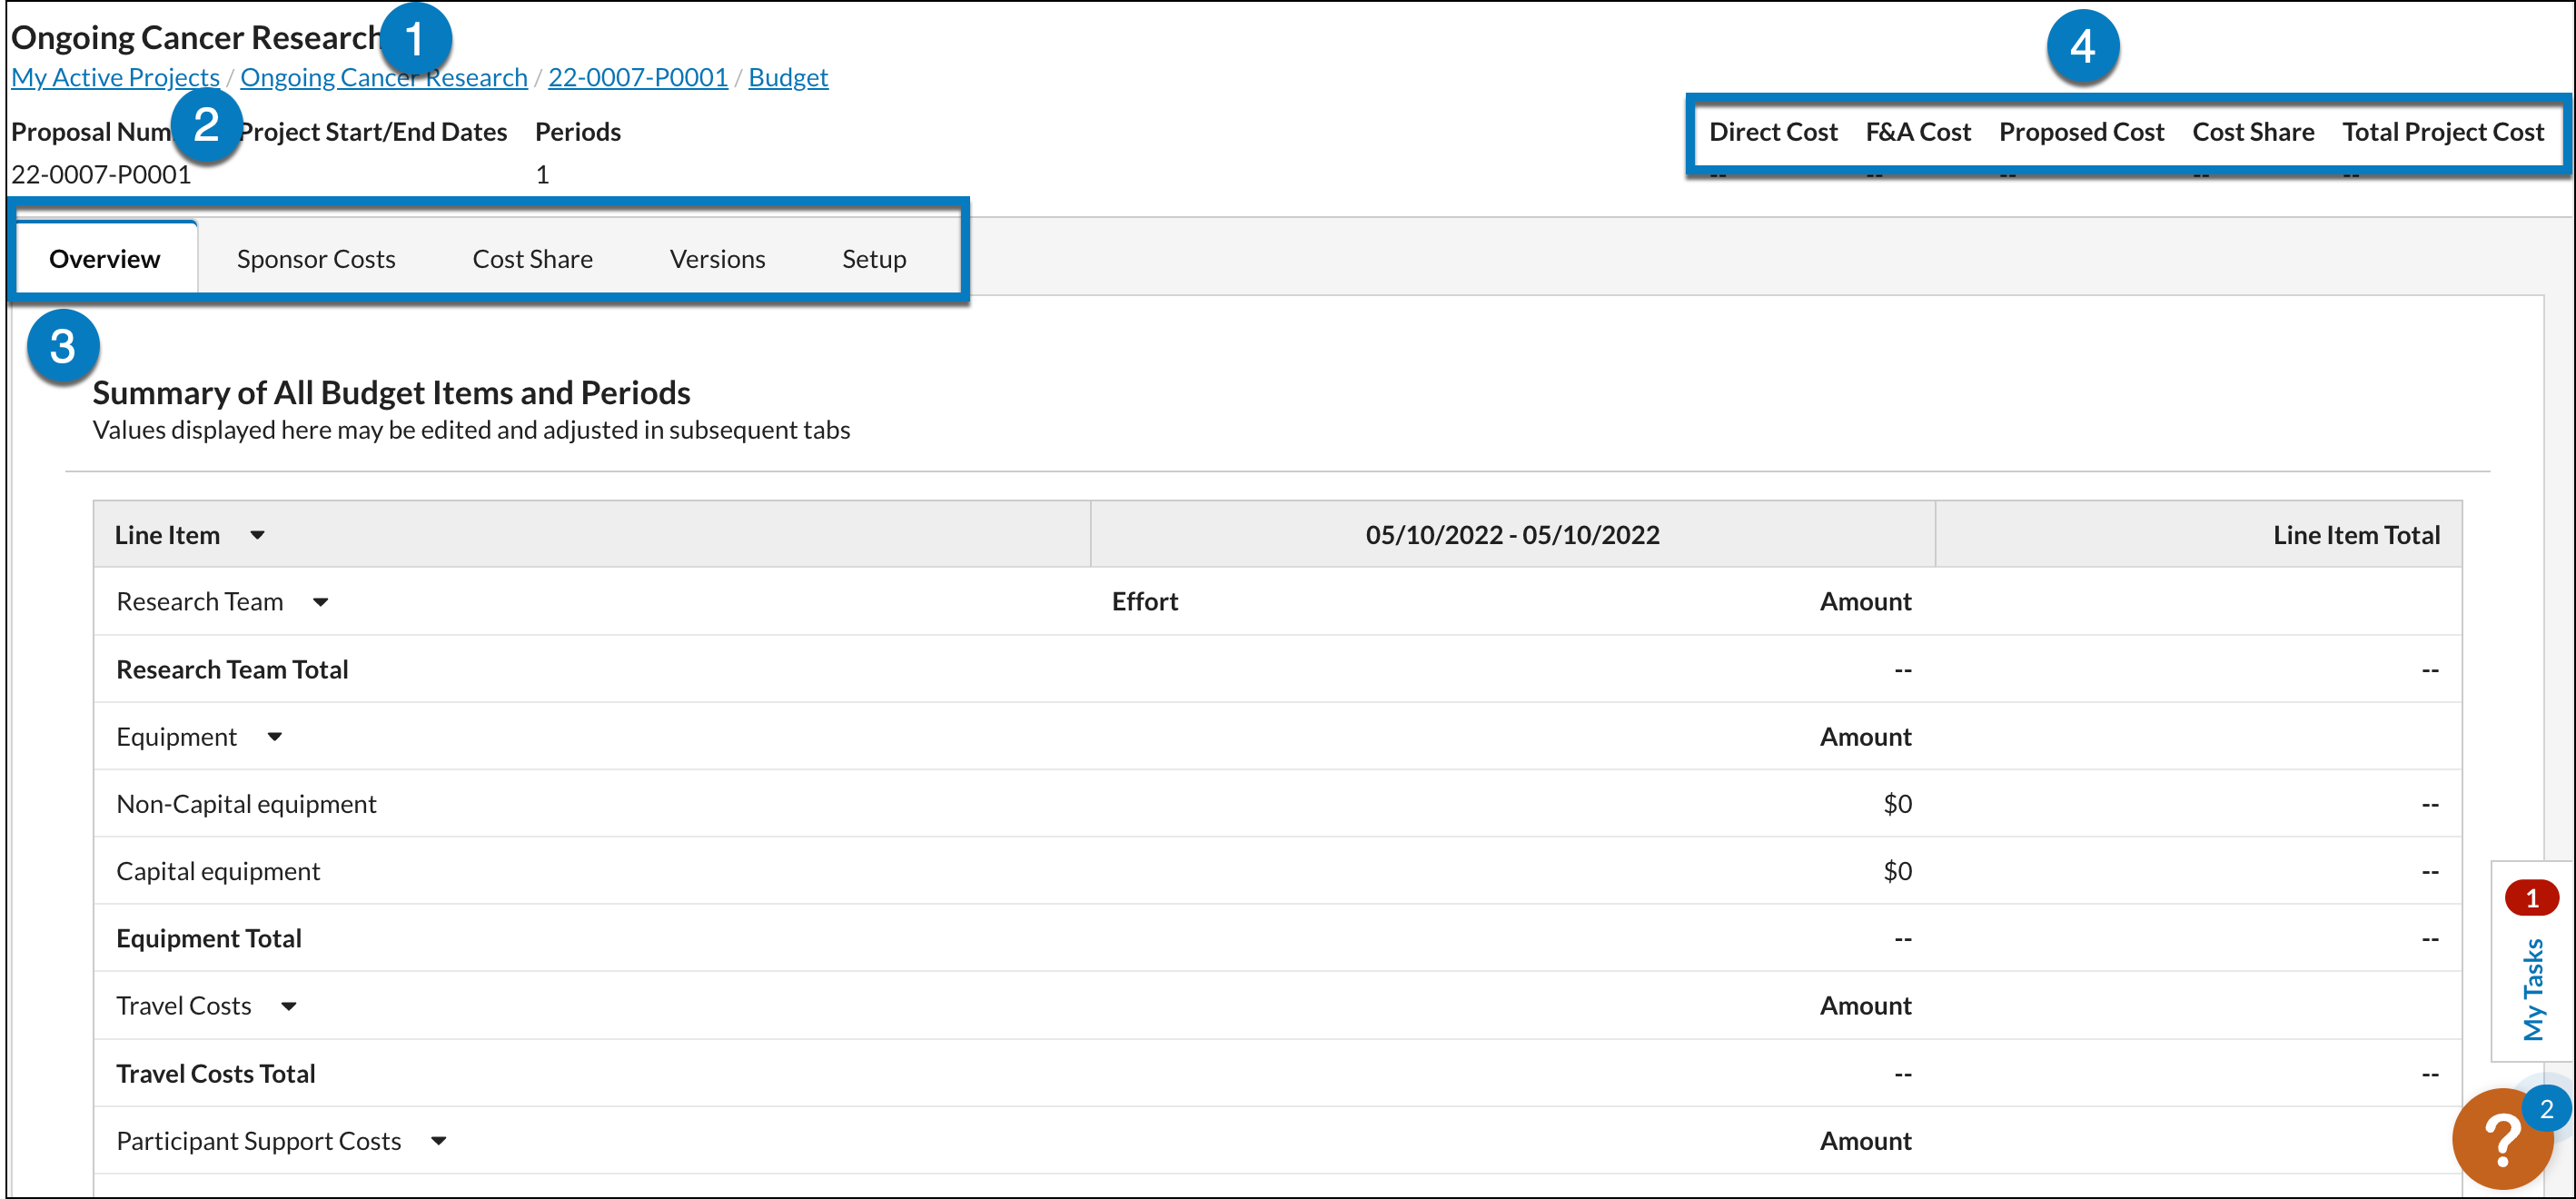Open the orange help question mark icon
Viewport: 2576px width, 1199px height.
(2501, 1139)
